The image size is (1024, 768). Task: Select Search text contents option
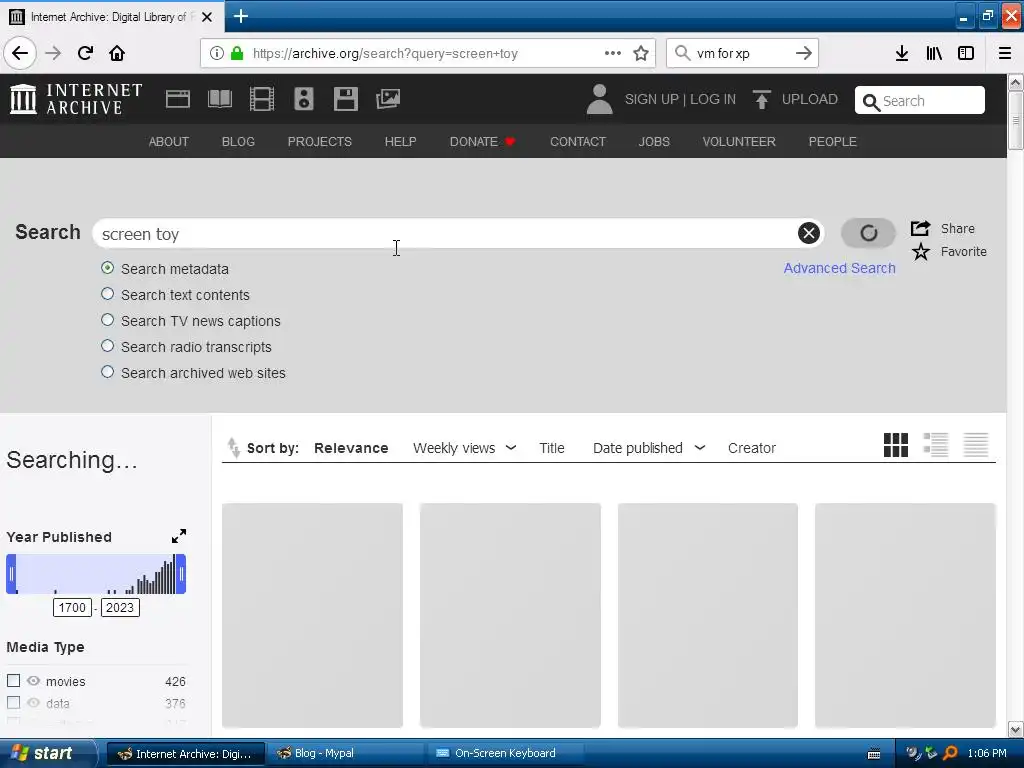coord(108,294)
